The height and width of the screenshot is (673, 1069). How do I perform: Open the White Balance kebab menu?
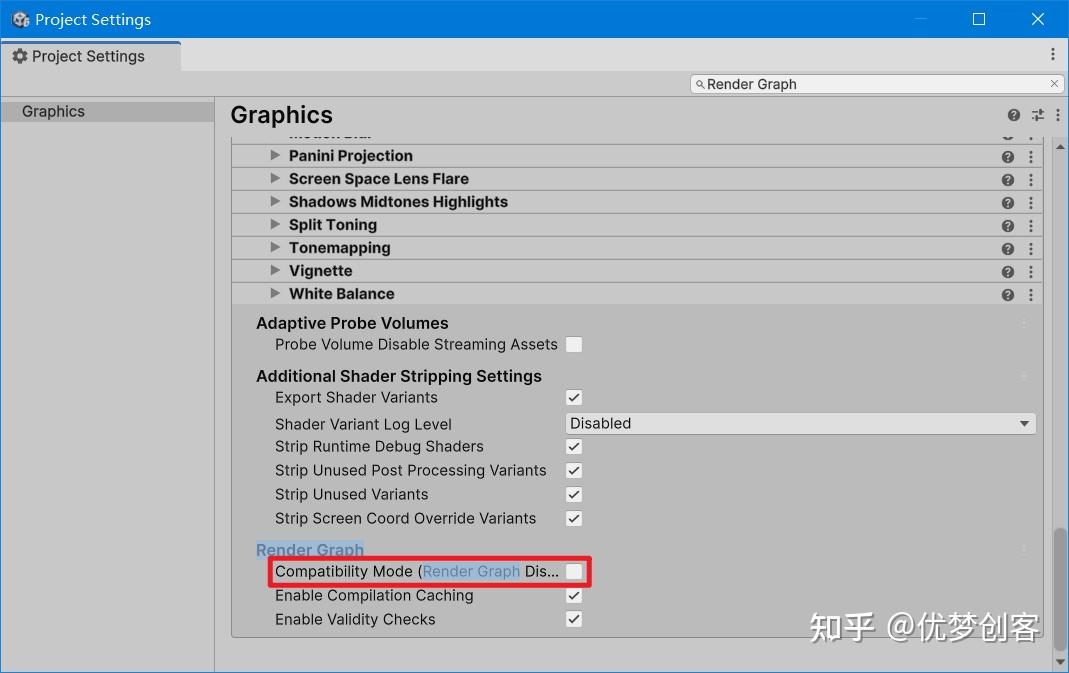pos(1031,294)
